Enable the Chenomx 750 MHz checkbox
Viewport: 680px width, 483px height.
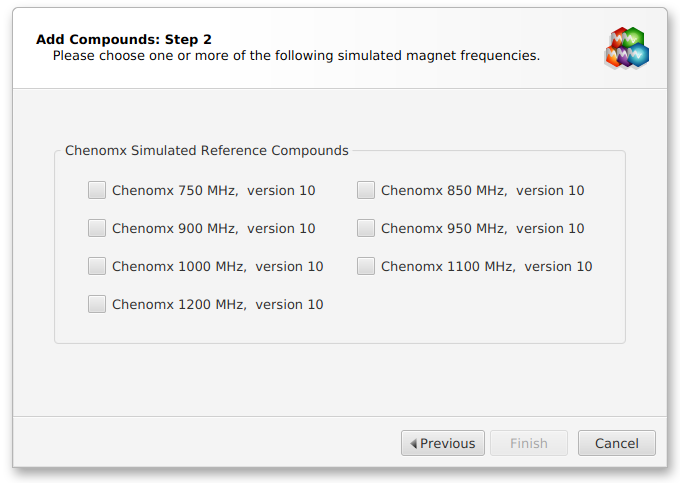(97, 190)
